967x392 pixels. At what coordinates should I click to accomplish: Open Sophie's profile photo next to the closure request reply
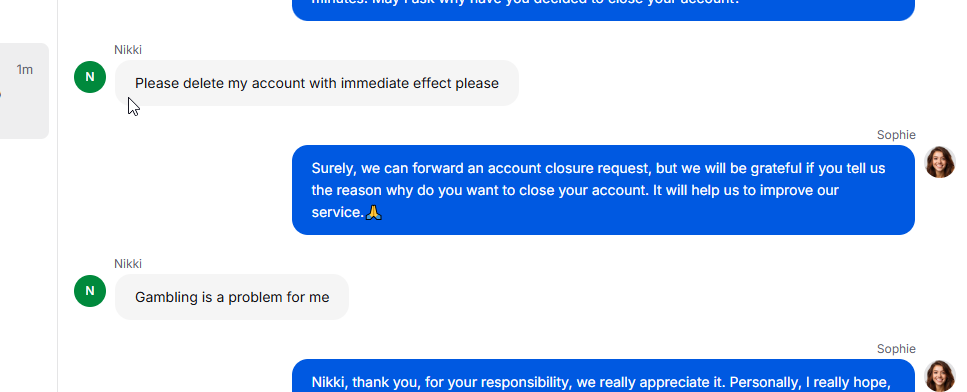[940, 162]
